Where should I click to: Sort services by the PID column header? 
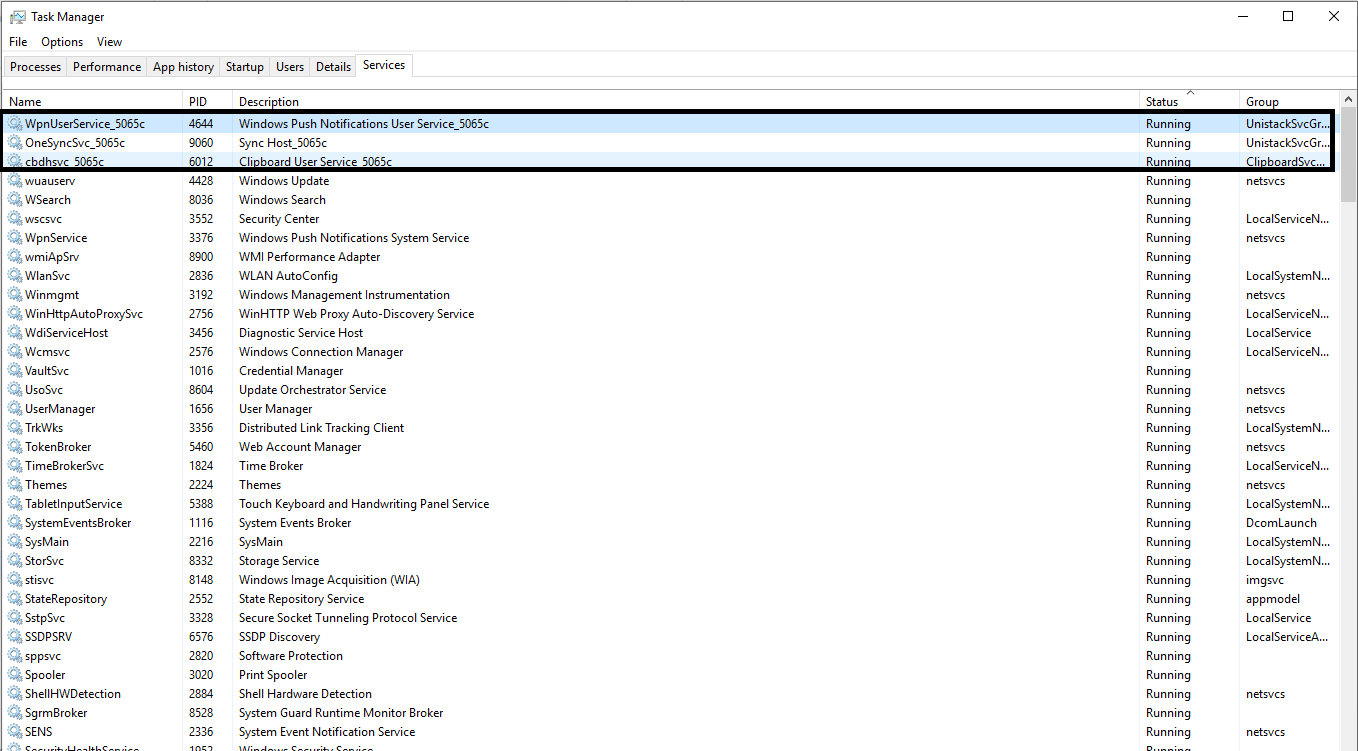(x=208, y=101)
